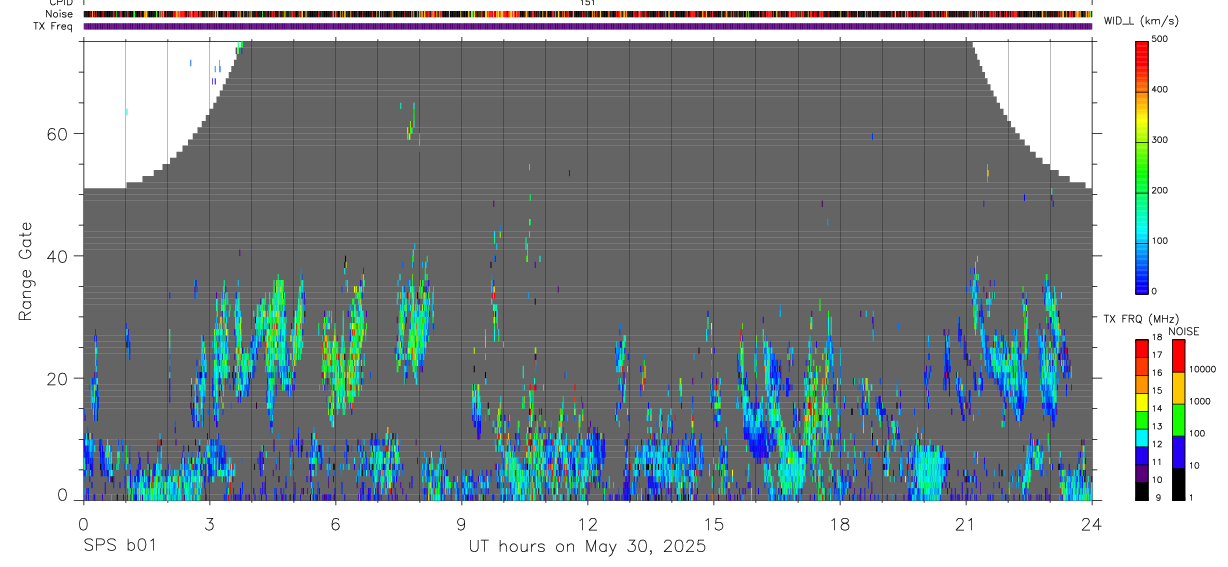Screen dimensions: 1228x567
Task: Click the '200' label on width color bar
Action: point(1160,190)
